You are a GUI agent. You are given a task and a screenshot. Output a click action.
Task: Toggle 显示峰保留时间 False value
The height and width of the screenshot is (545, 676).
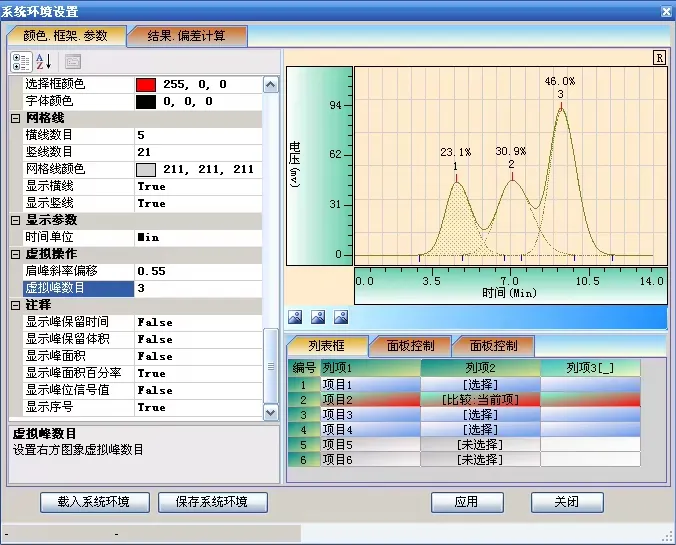coord(198,323)
